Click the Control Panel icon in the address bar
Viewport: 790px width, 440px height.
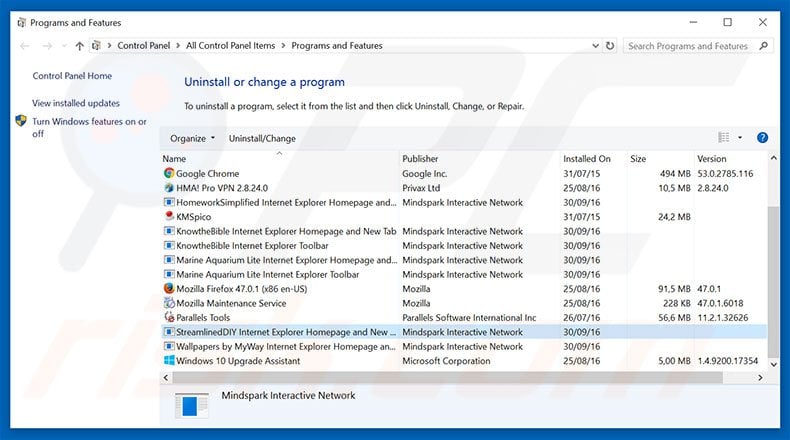coord(96,45)
